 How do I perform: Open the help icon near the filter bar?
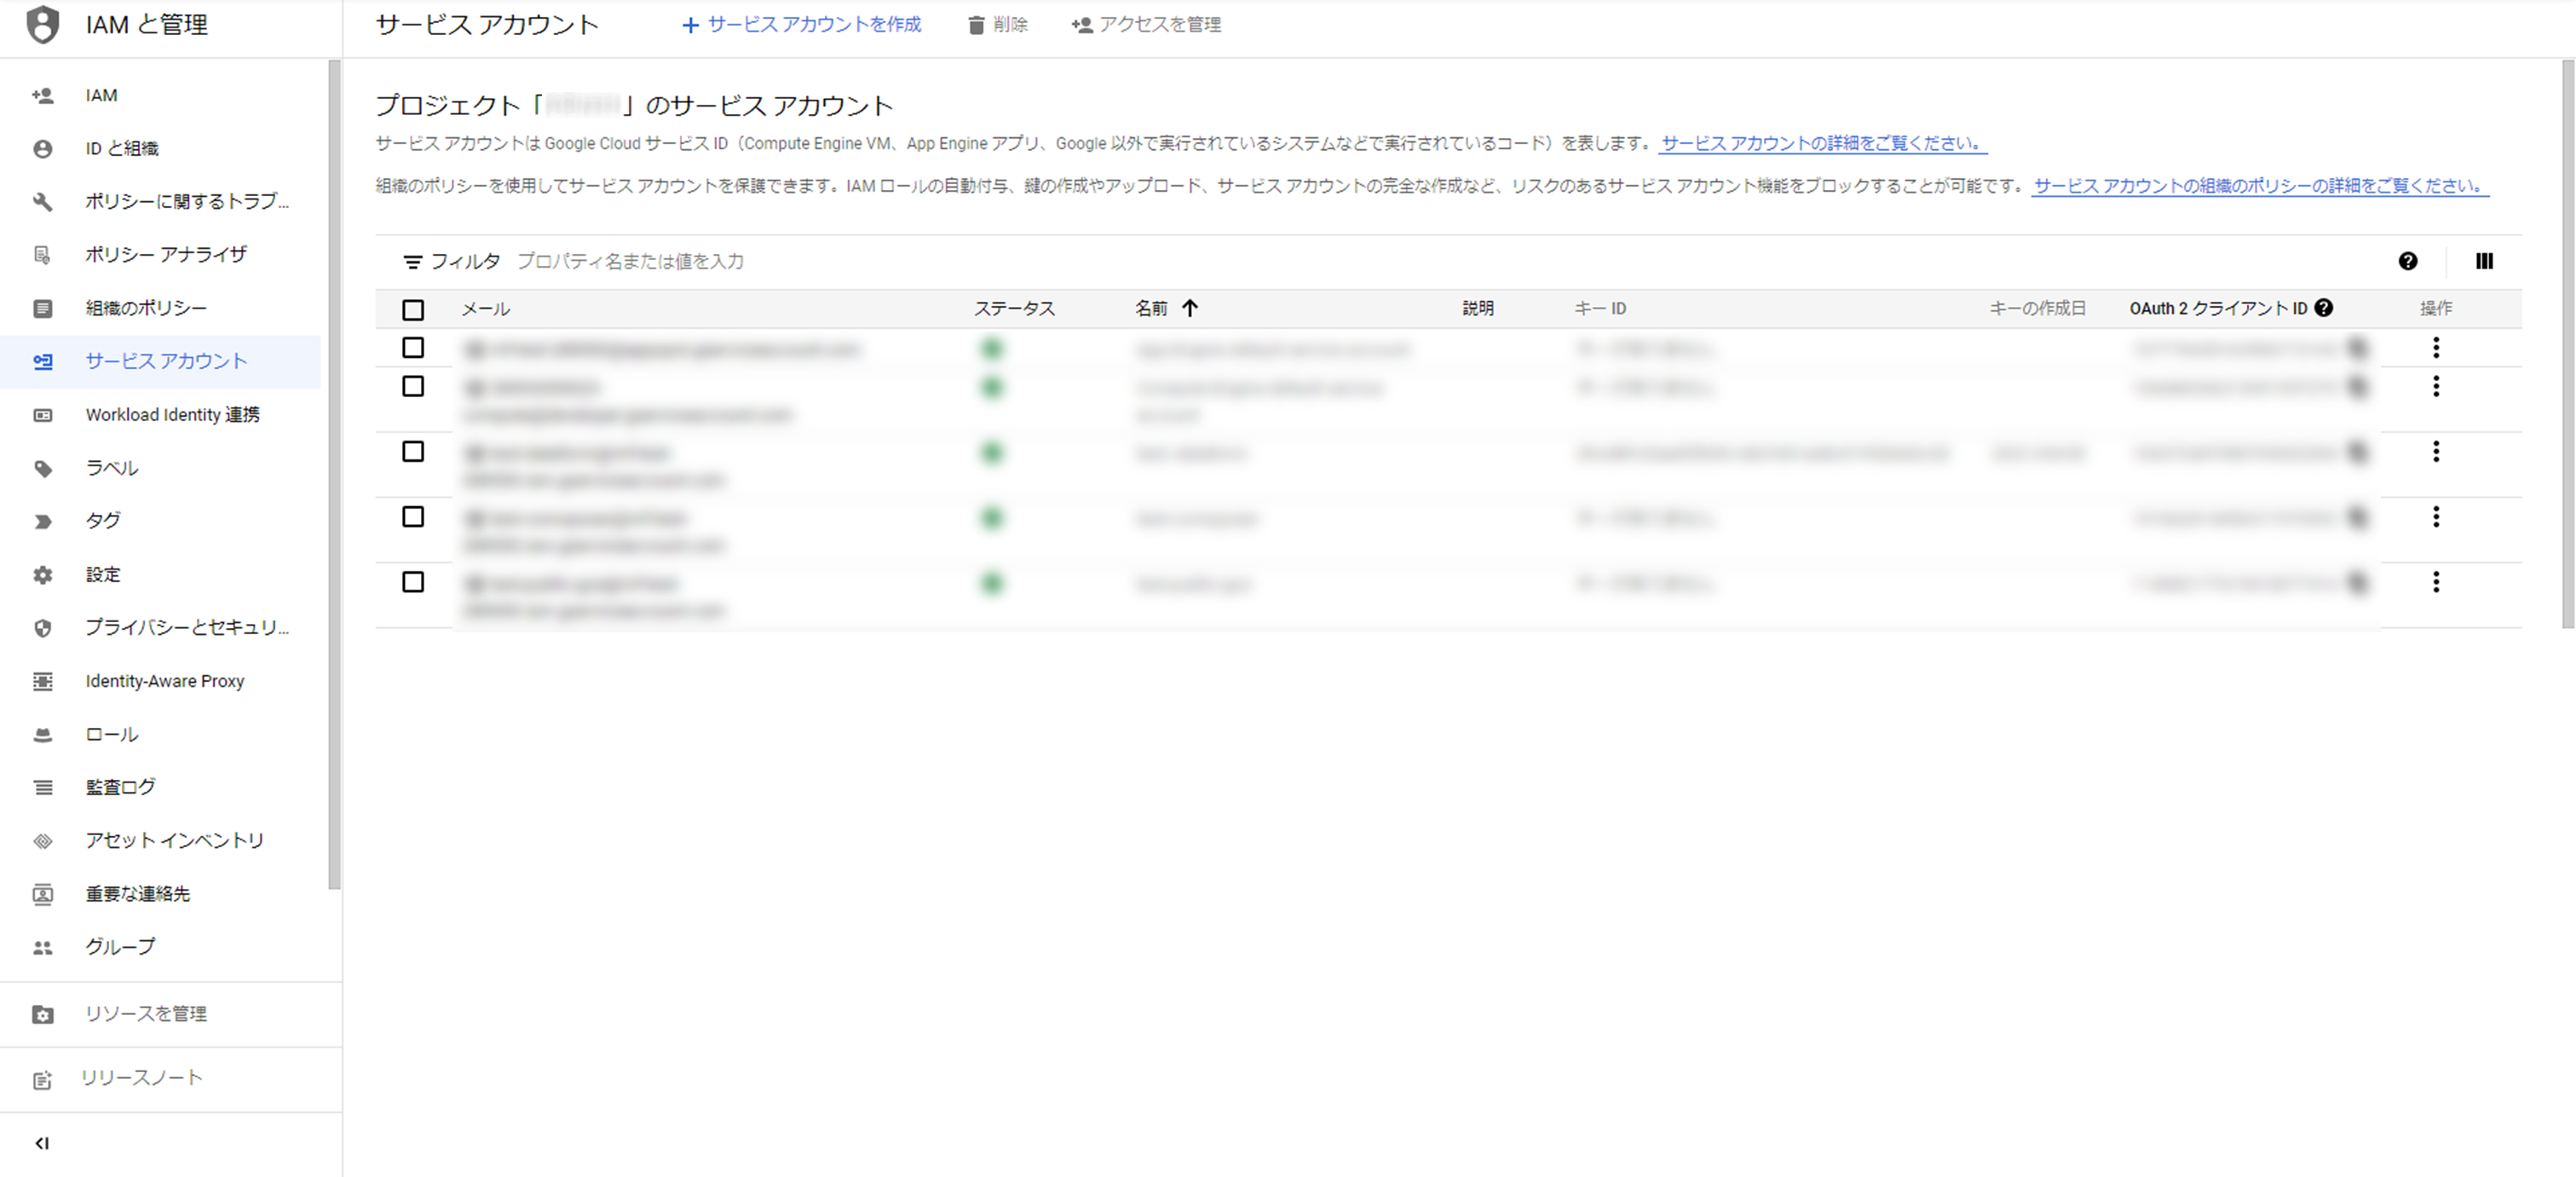[x=2408, y=261]
